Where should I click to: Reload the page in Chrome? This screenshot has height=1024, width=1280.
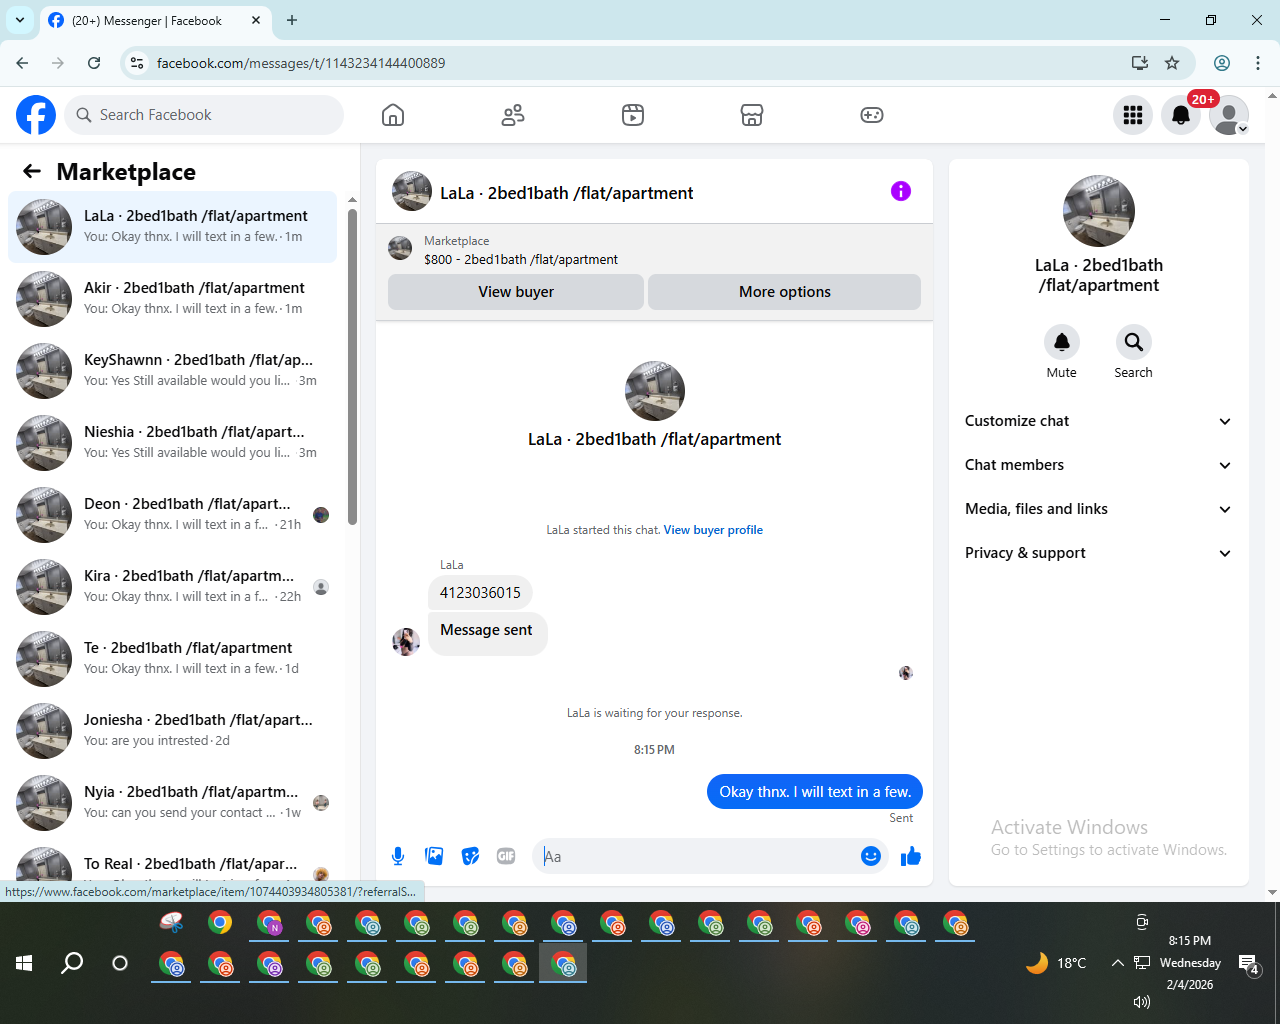click(94, 63)
